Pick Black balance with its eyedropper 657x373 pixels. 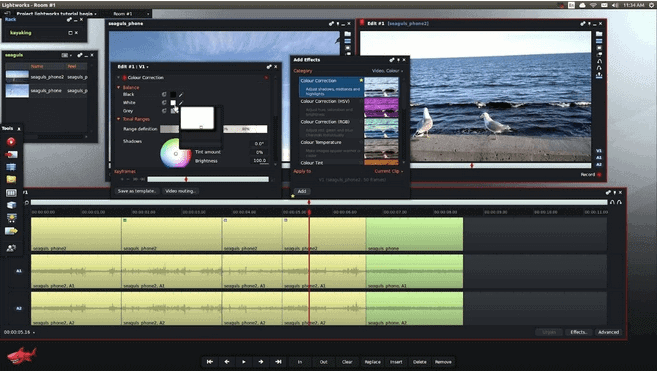click(x=181, y=95)
